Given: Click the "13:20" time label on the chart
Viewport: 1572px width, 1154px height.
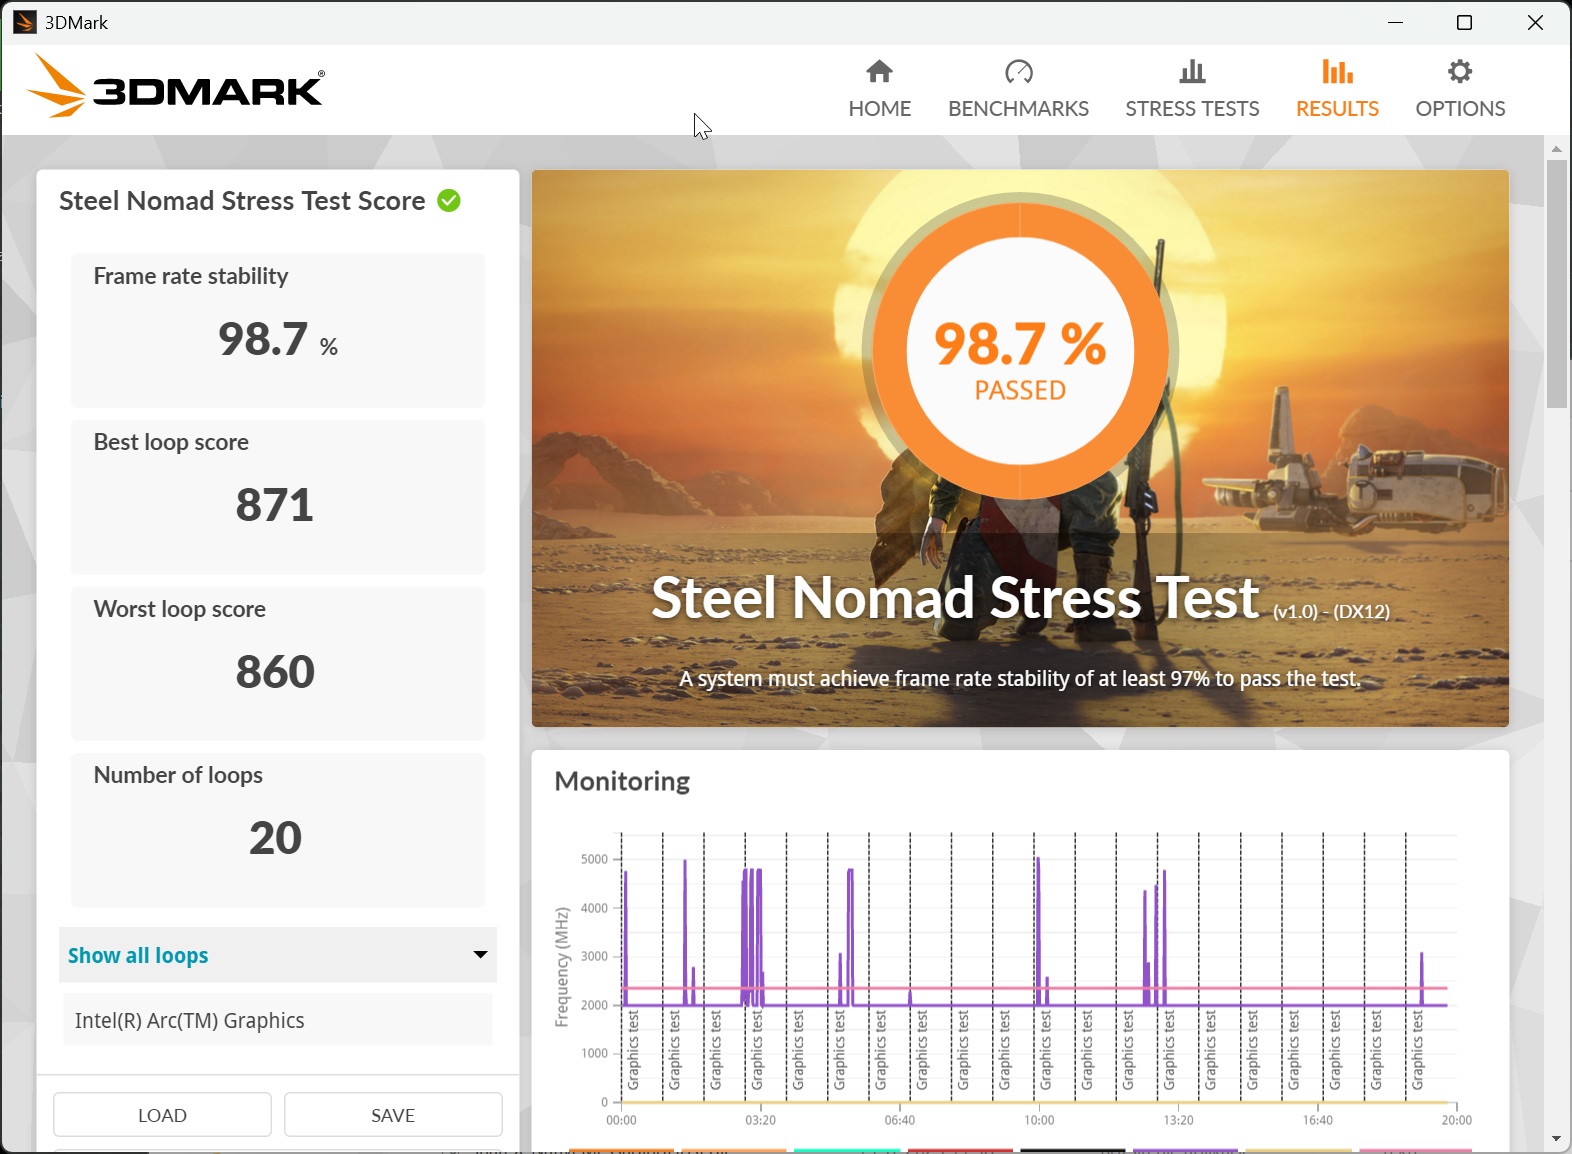Looking at the screenshot, I should pyautogui.click(x=1178, y=1120).
